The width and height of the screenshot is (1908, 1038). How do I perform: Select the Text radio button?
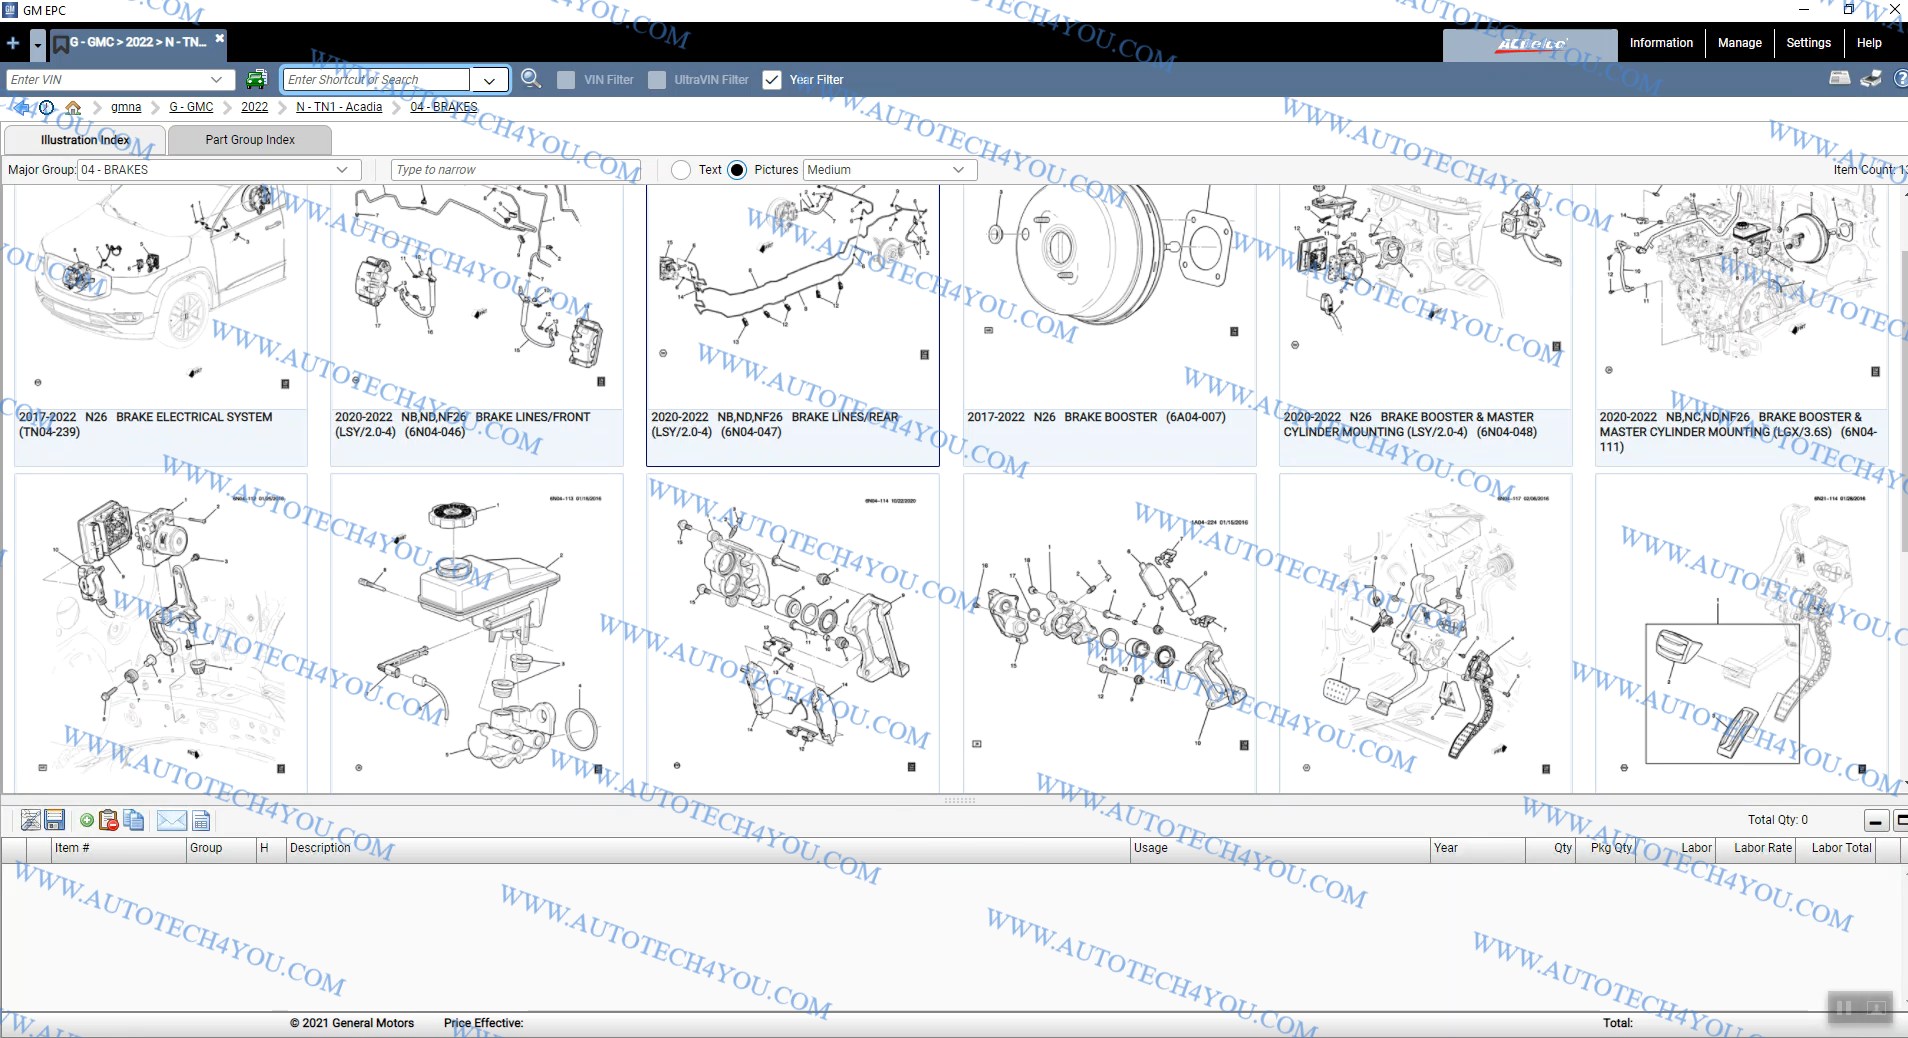coord(681,170)
